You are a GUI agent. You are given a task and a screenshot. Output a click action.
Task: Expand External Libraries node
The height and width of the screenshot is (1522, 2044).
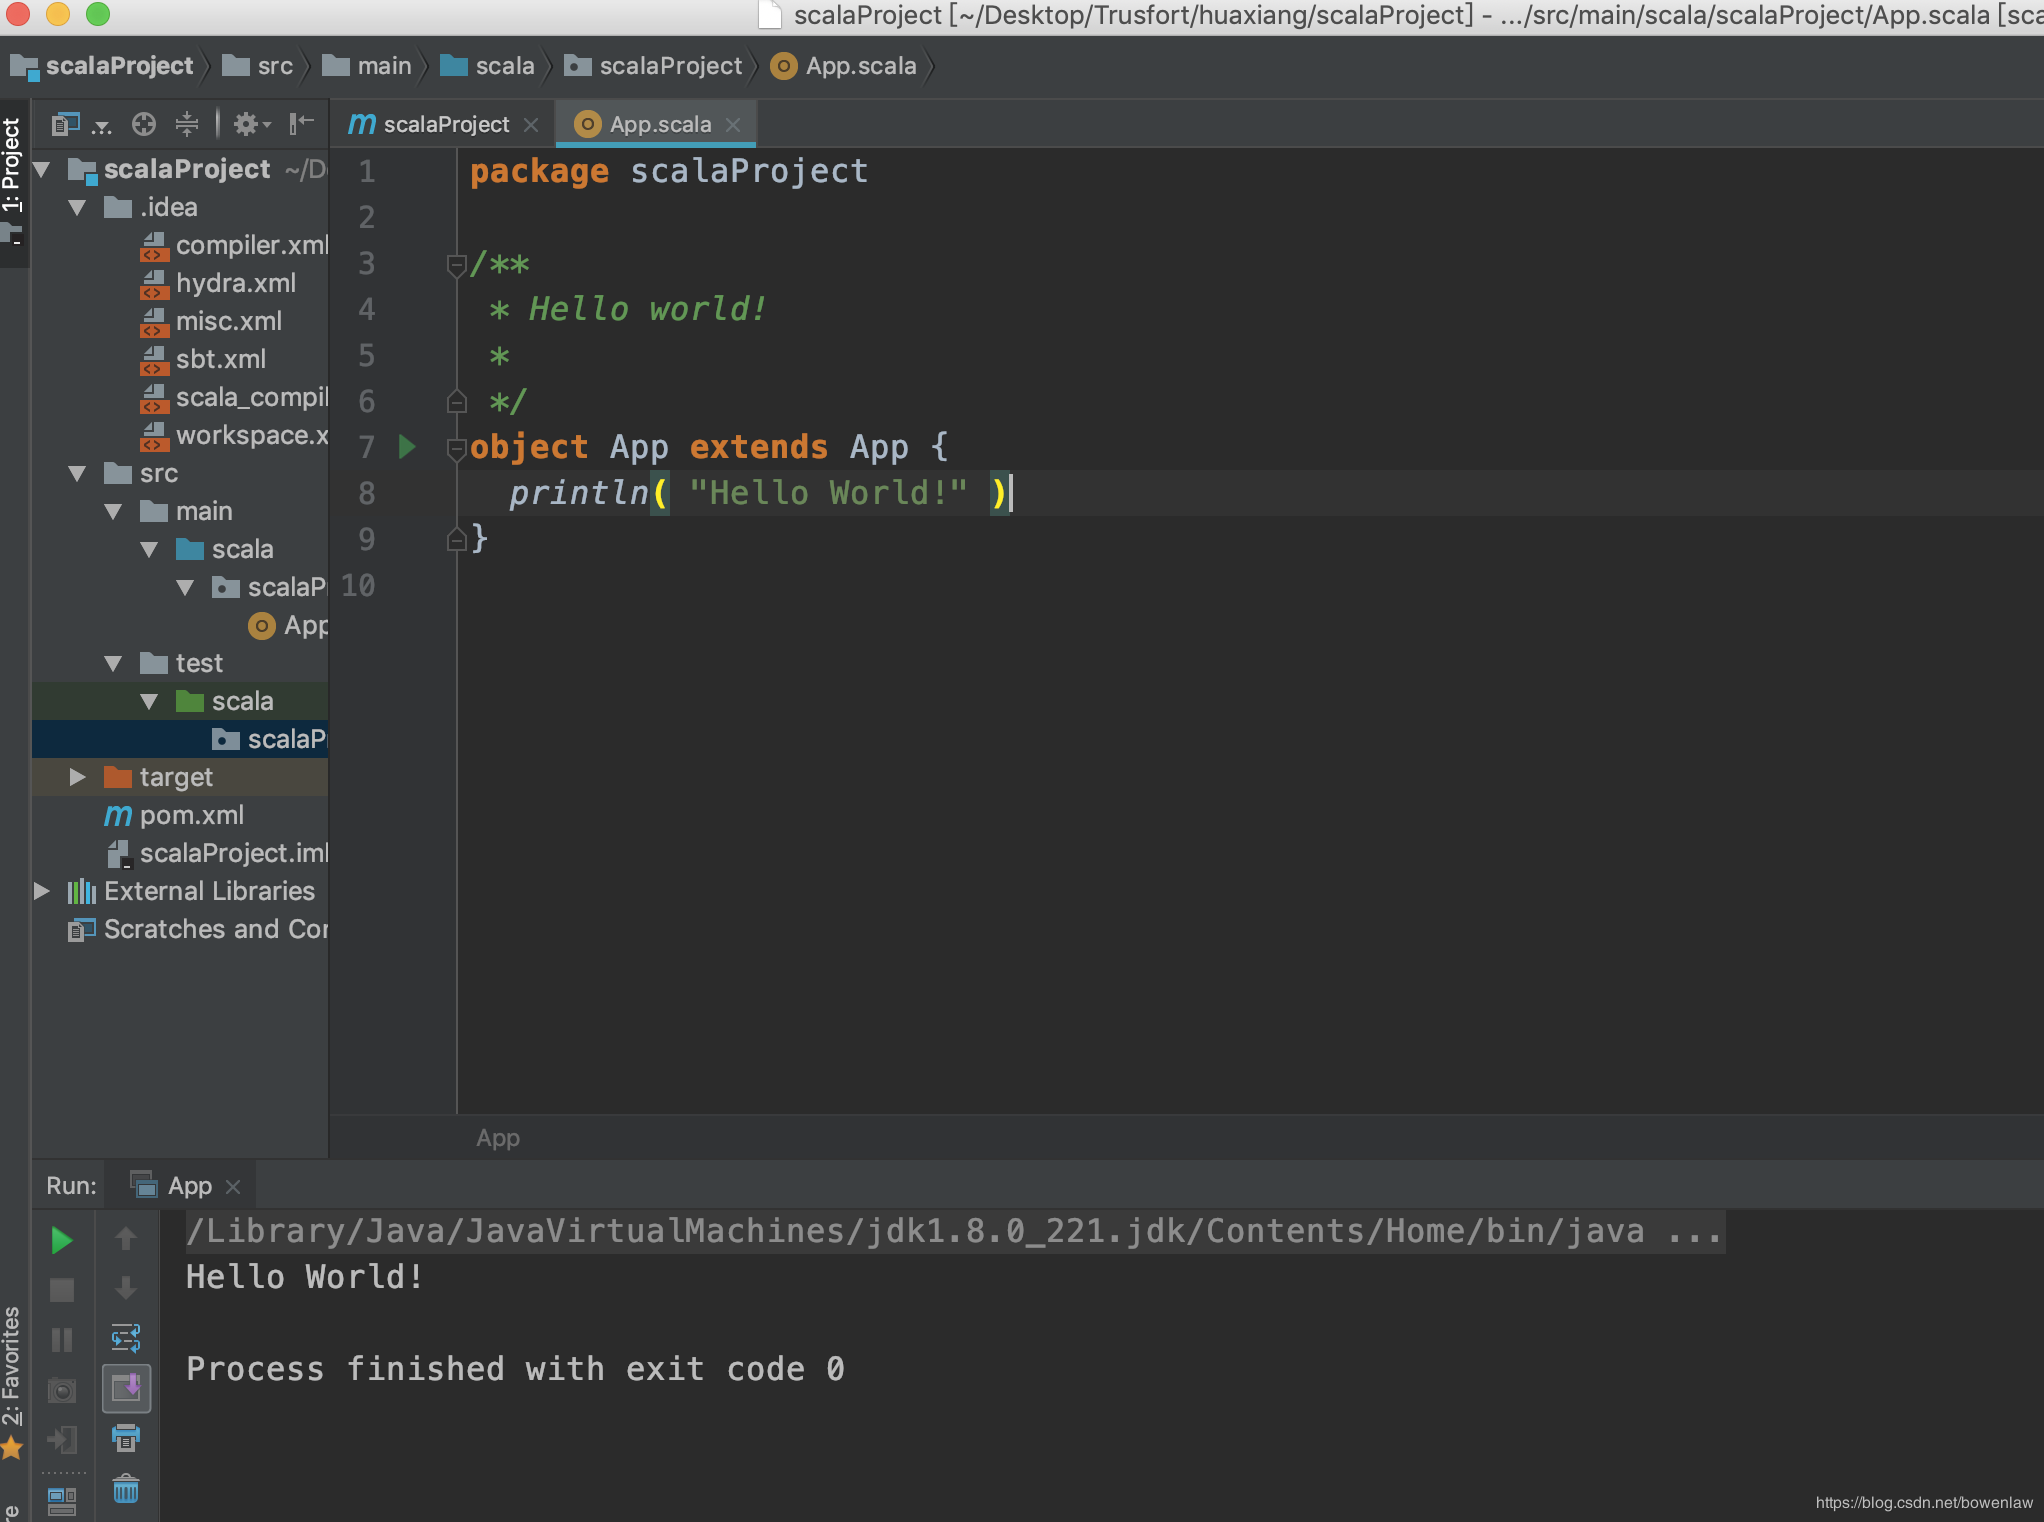[42, 891]
